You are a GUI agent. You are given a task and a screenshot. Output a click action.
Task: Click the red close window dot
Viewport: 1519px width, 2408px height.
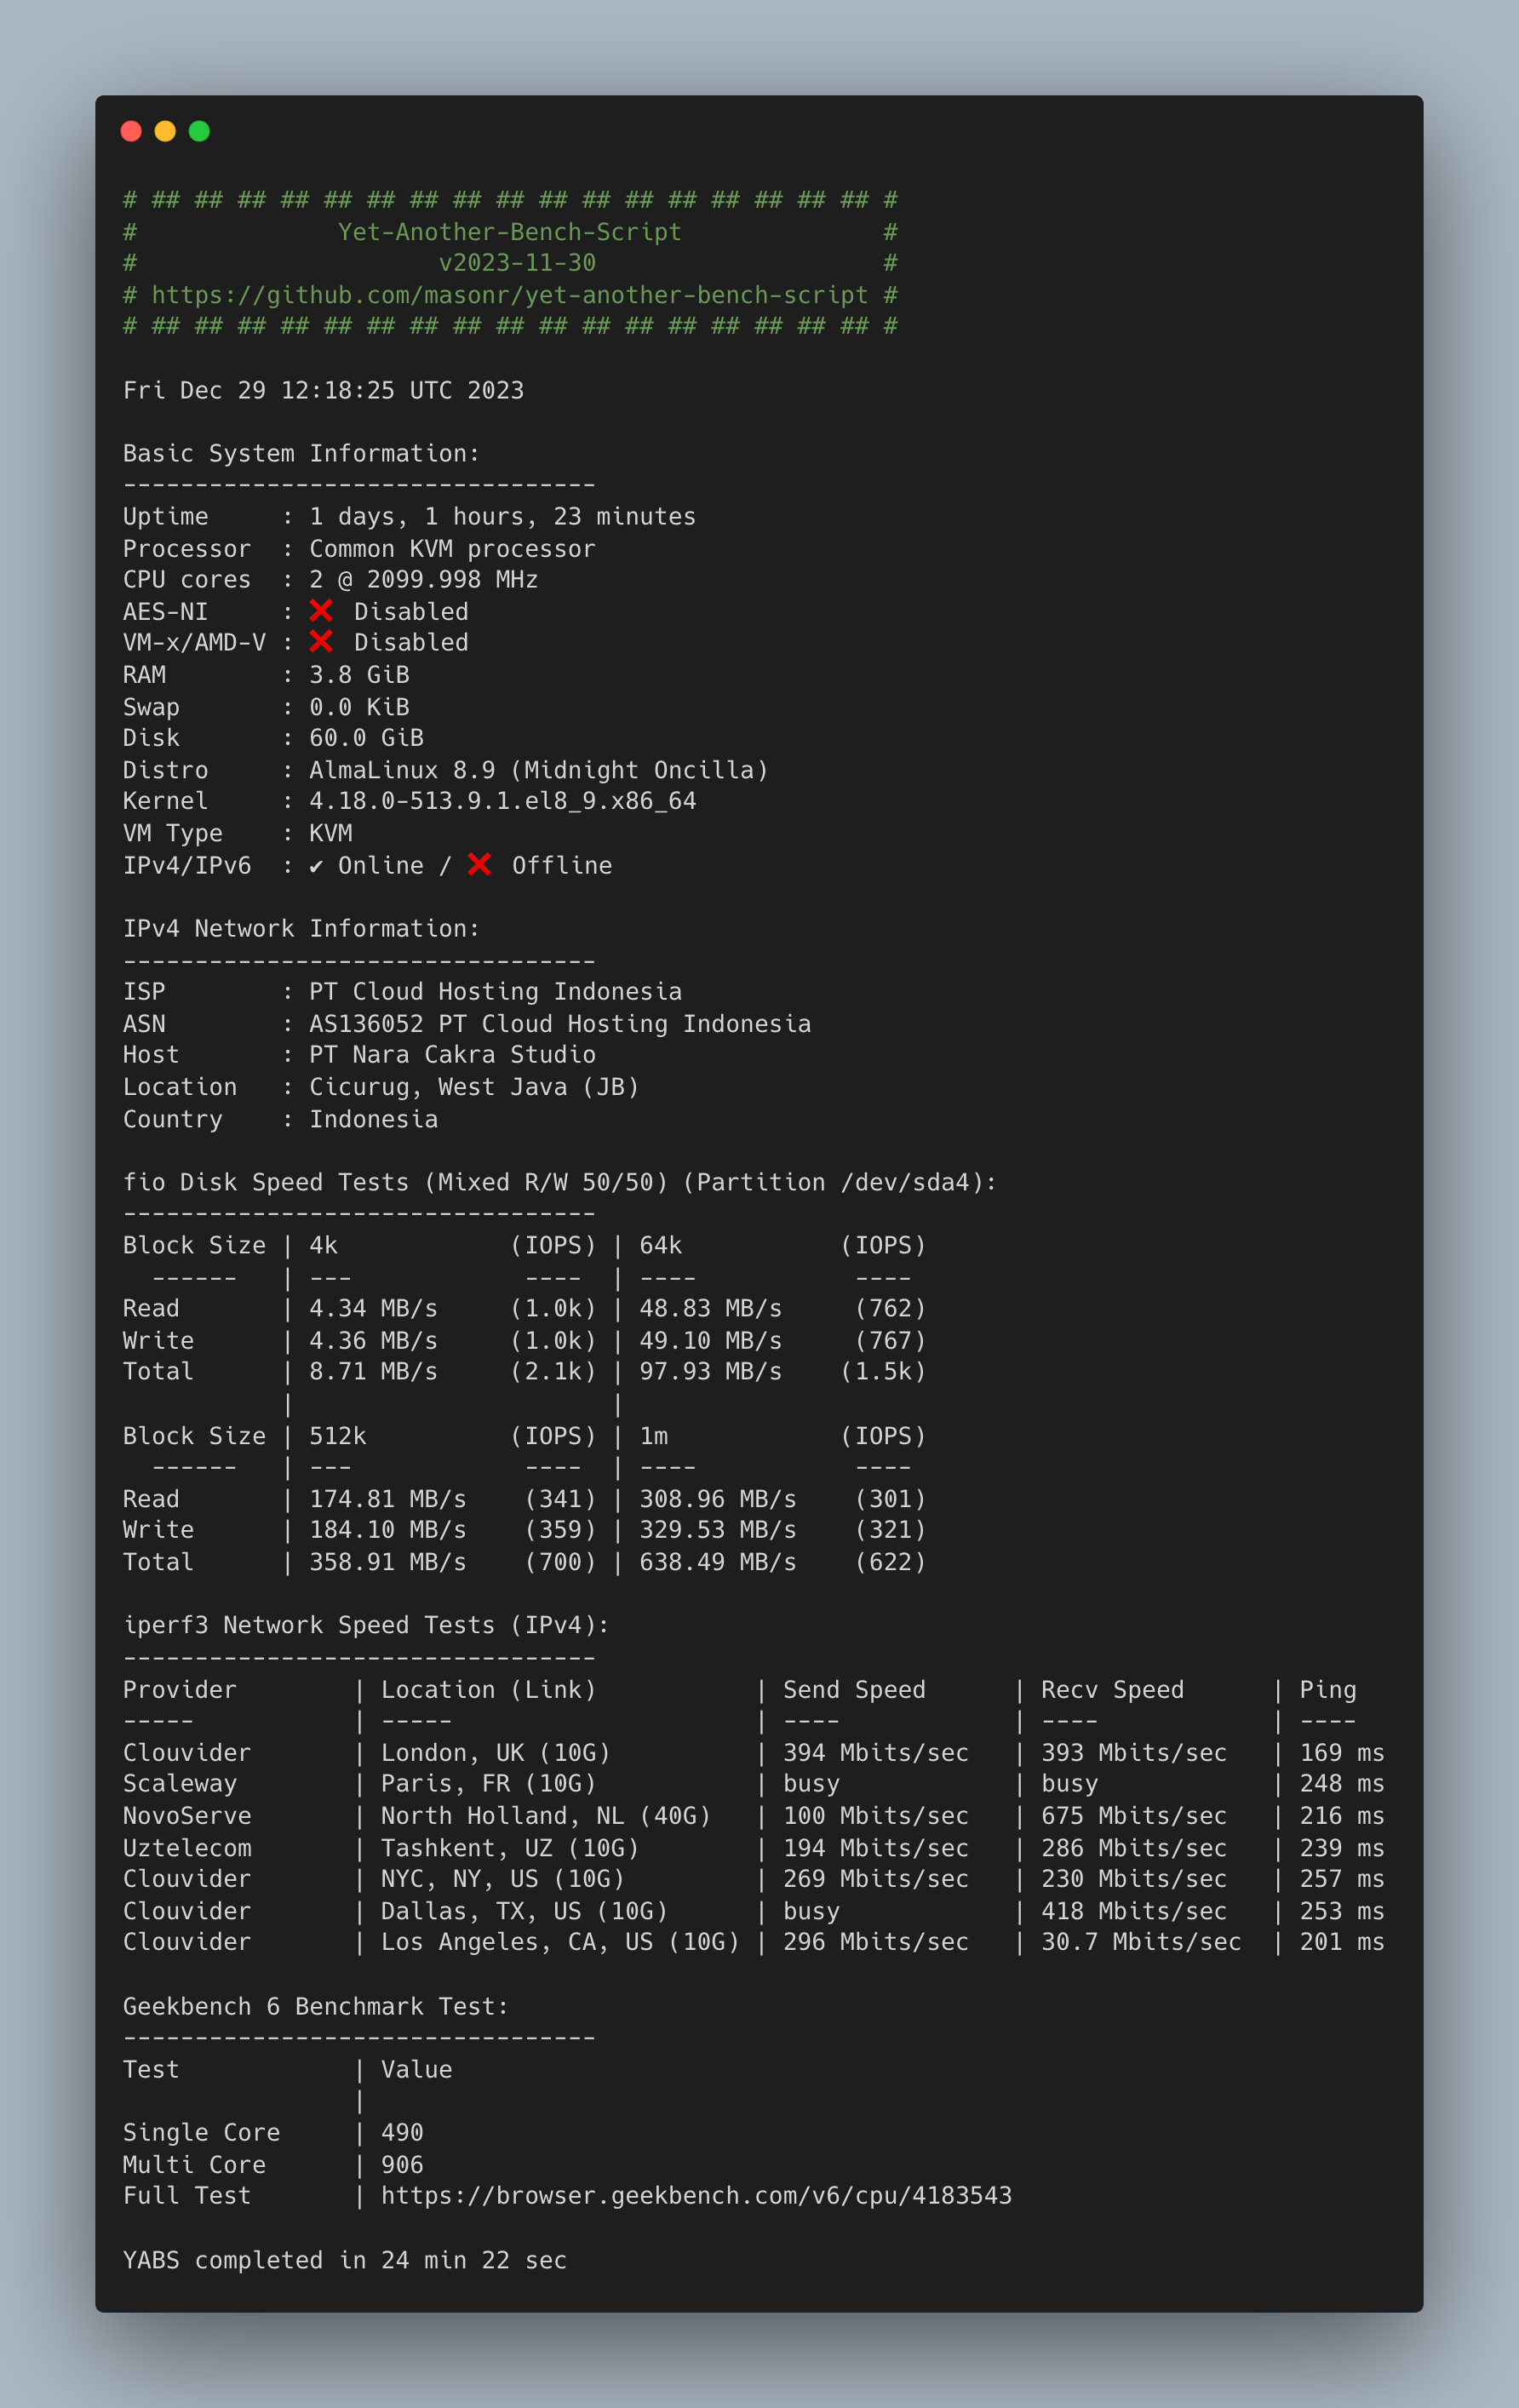pyautogui.click(x=131, y=131)
